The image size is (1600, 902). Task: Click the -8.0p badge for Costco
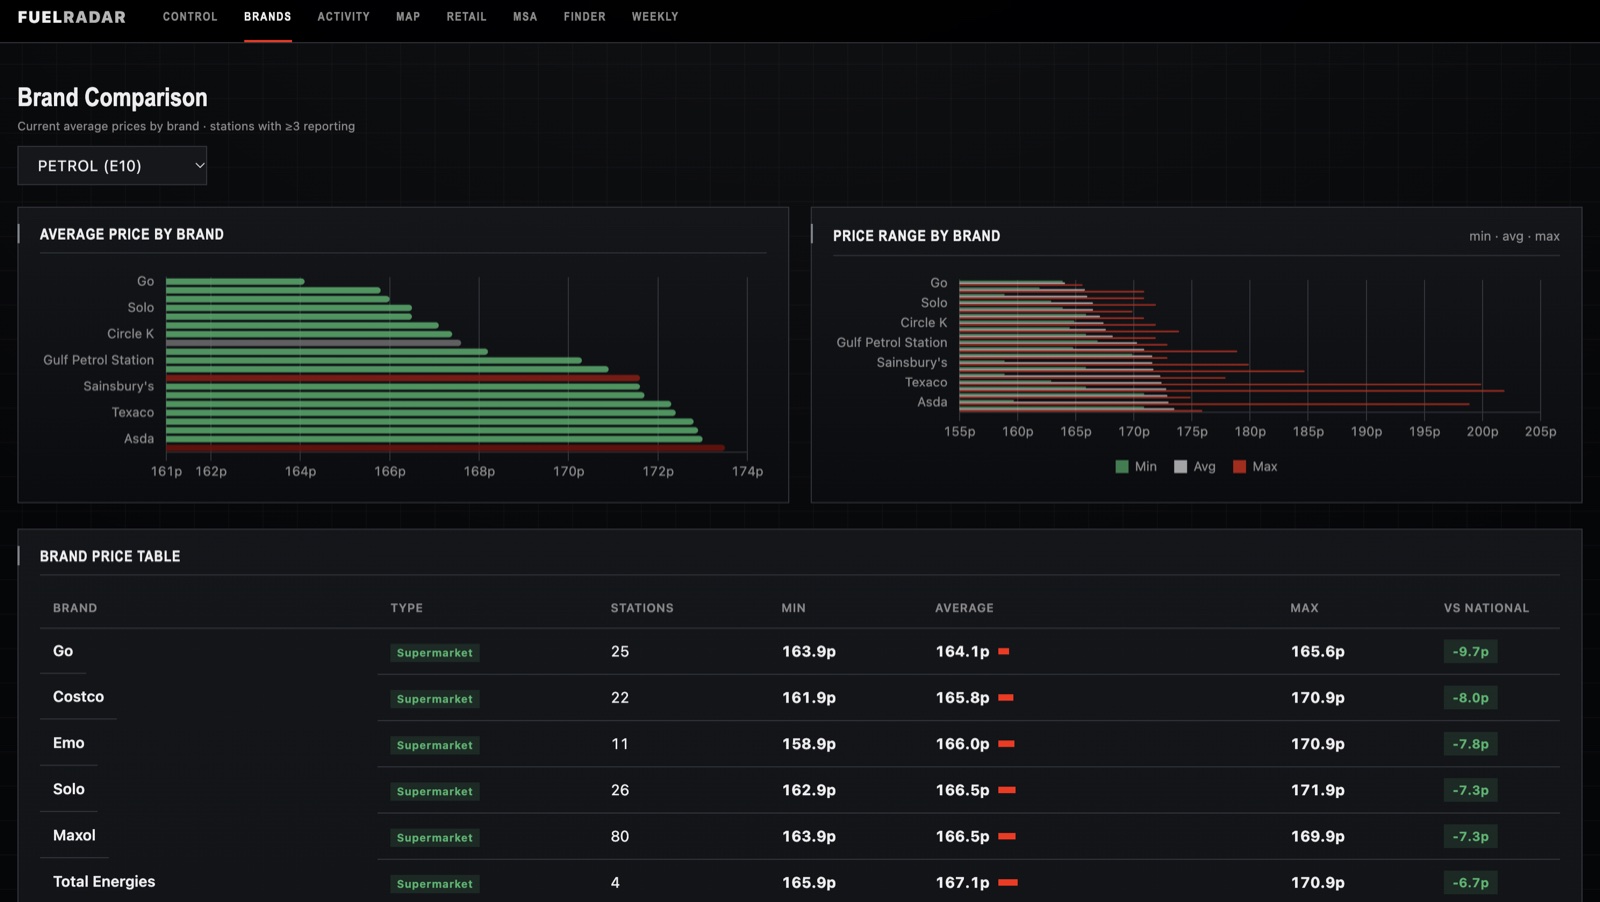tap(1470, 698)
